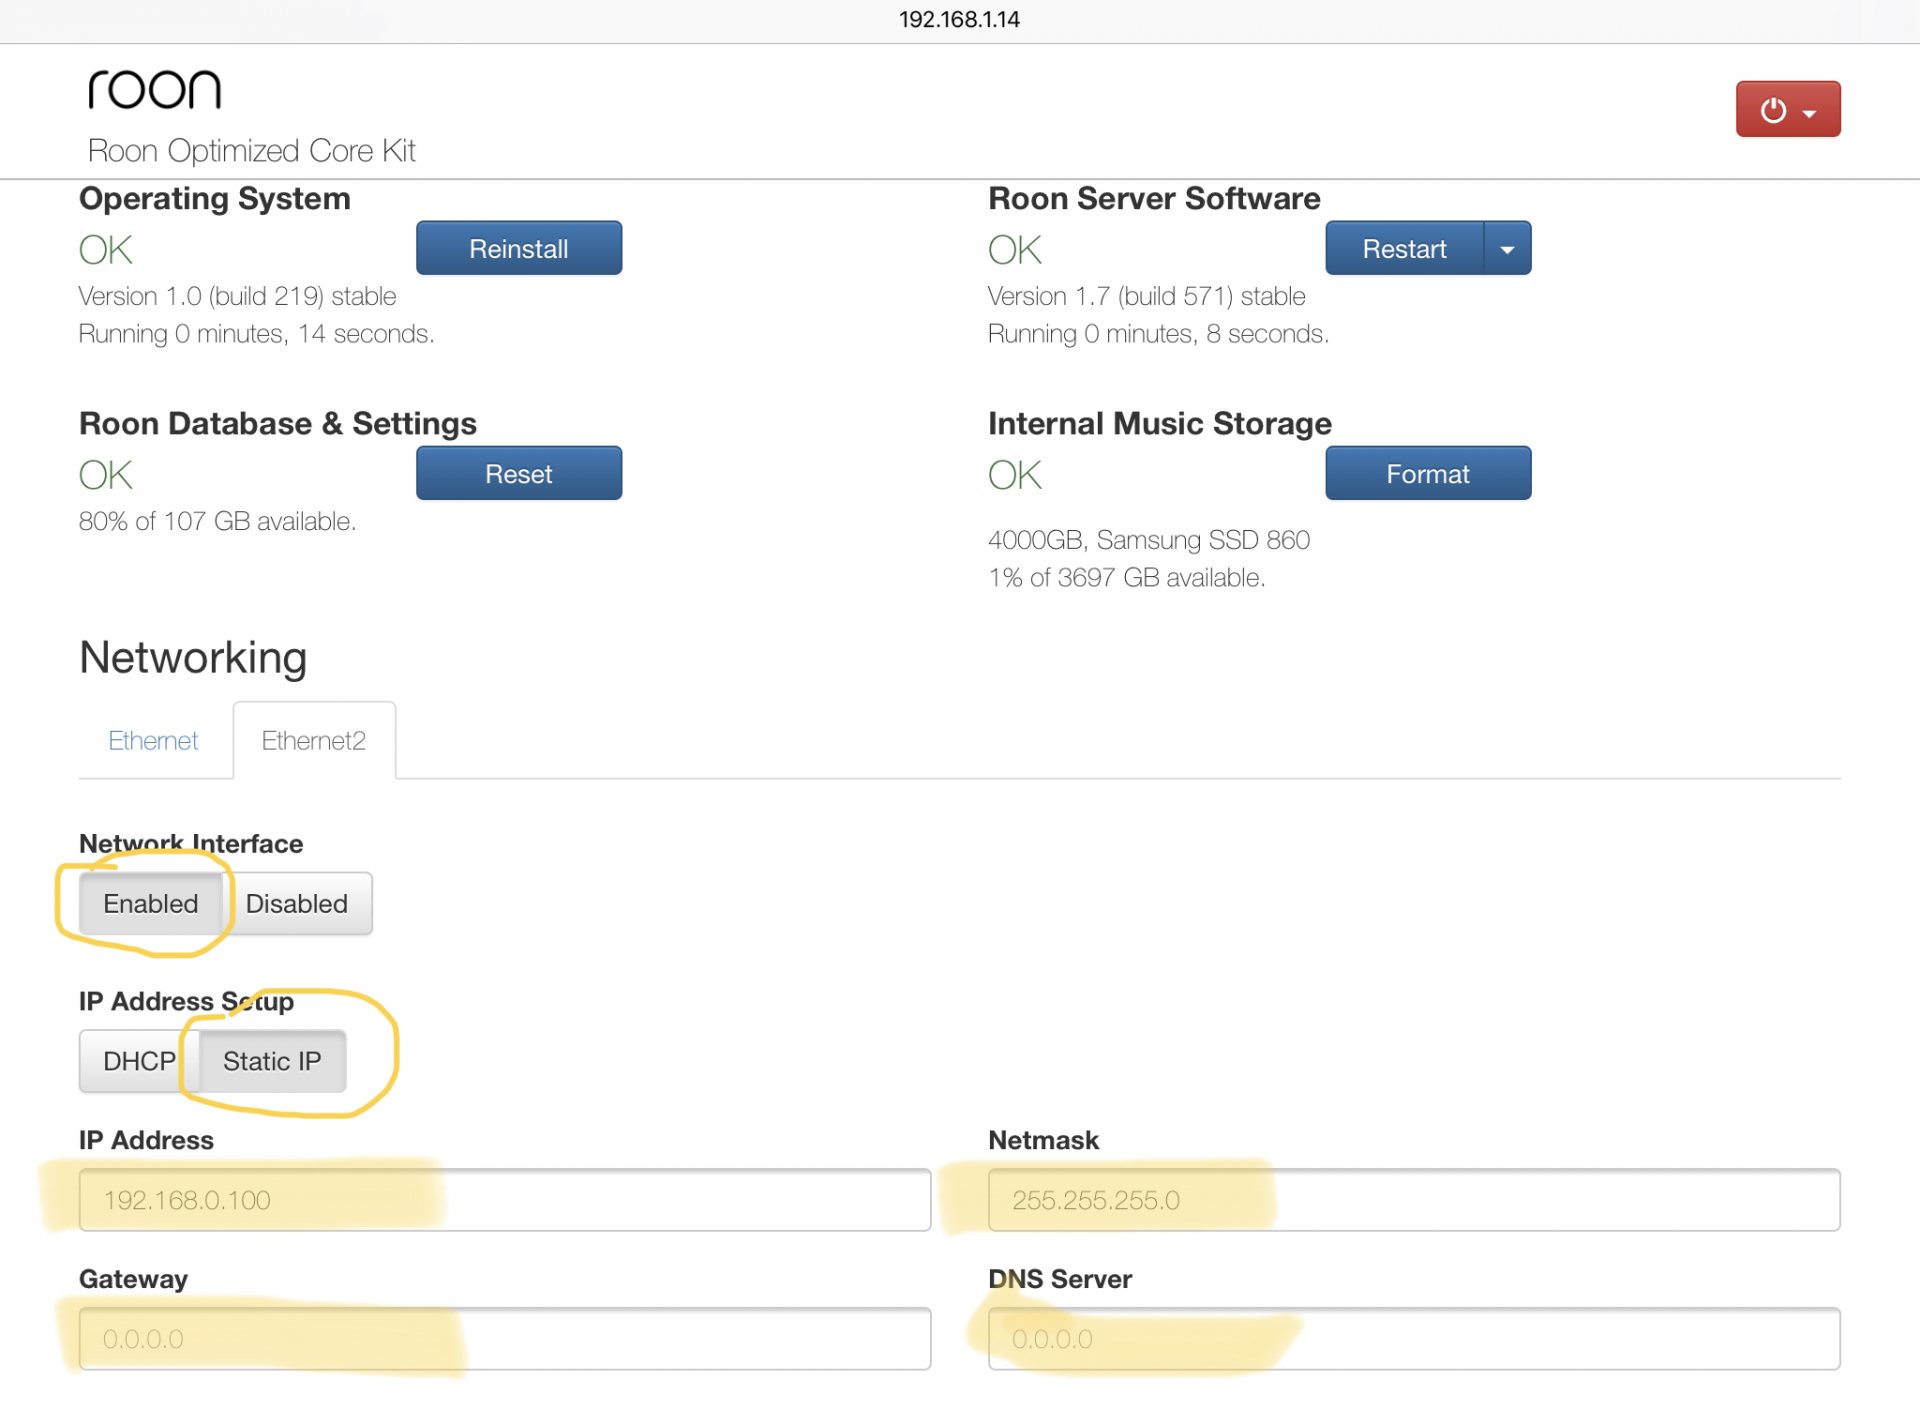Screen dimensions: 1920x1410
Task: Expand the Restart button dropdown arrow
Action: 1507,248
